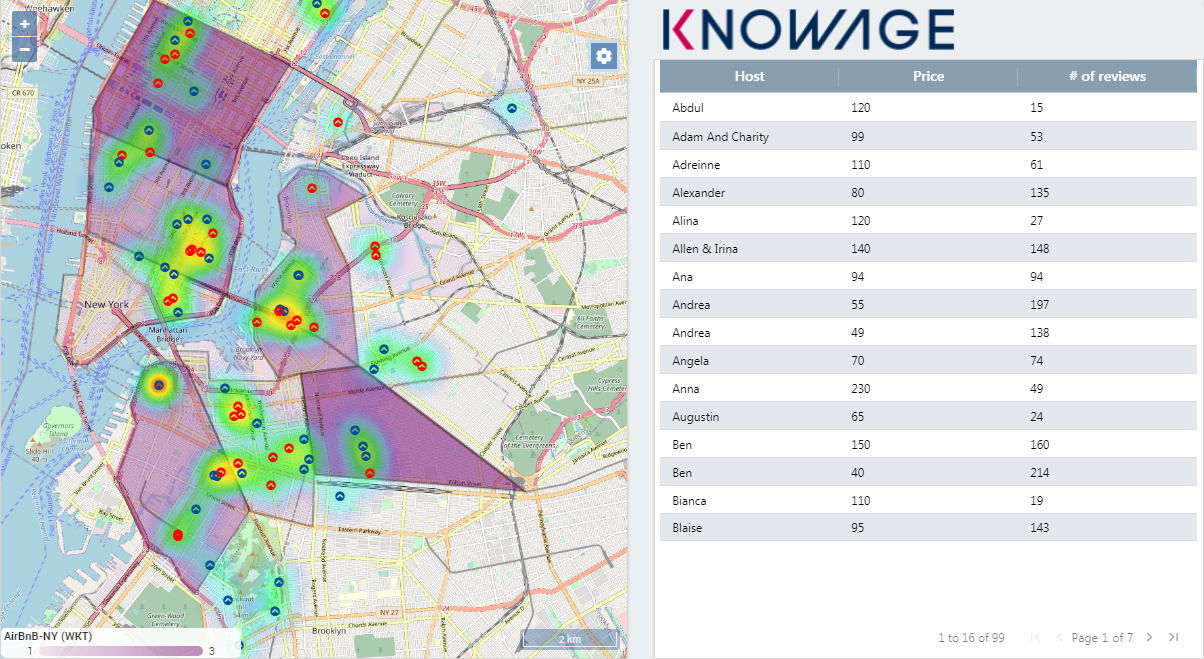Jump to the last table page
This screenshot has width=1204, height=659.
[1174, 637]
